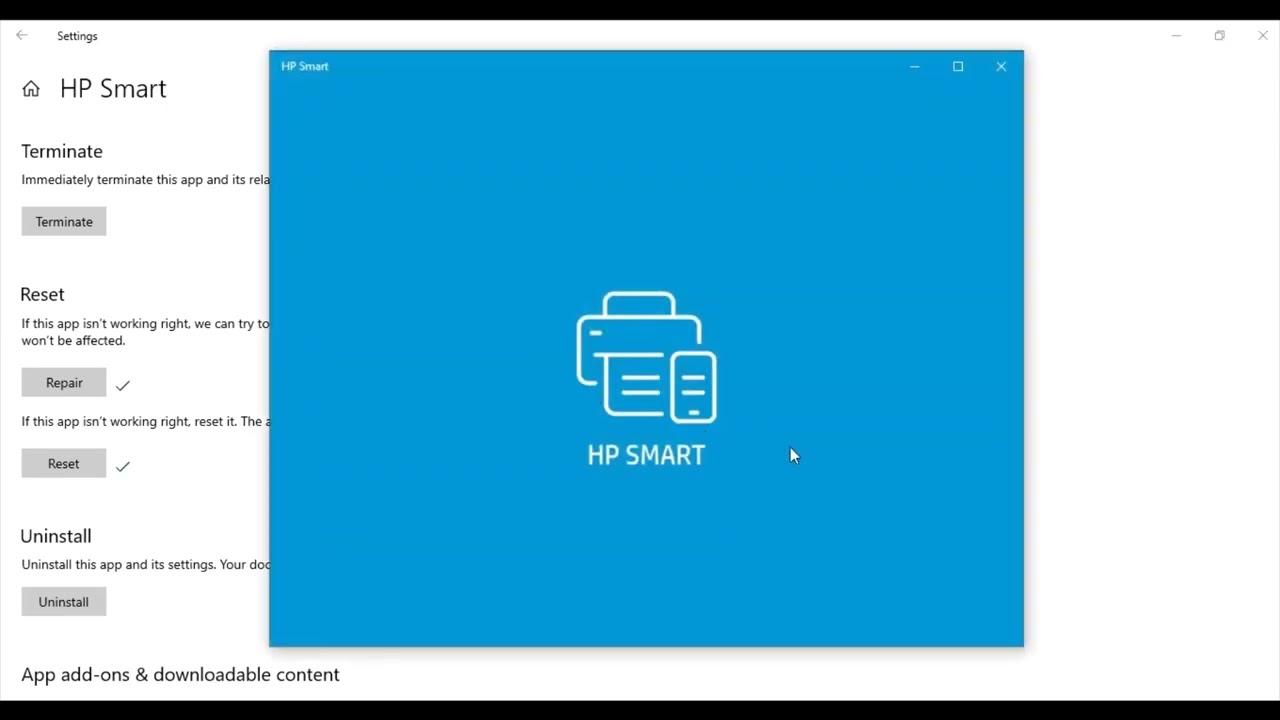The height and width of the screenshot is (720, 1280).
Task: Click the Reset section heading
Action: (x=42, y=294)
